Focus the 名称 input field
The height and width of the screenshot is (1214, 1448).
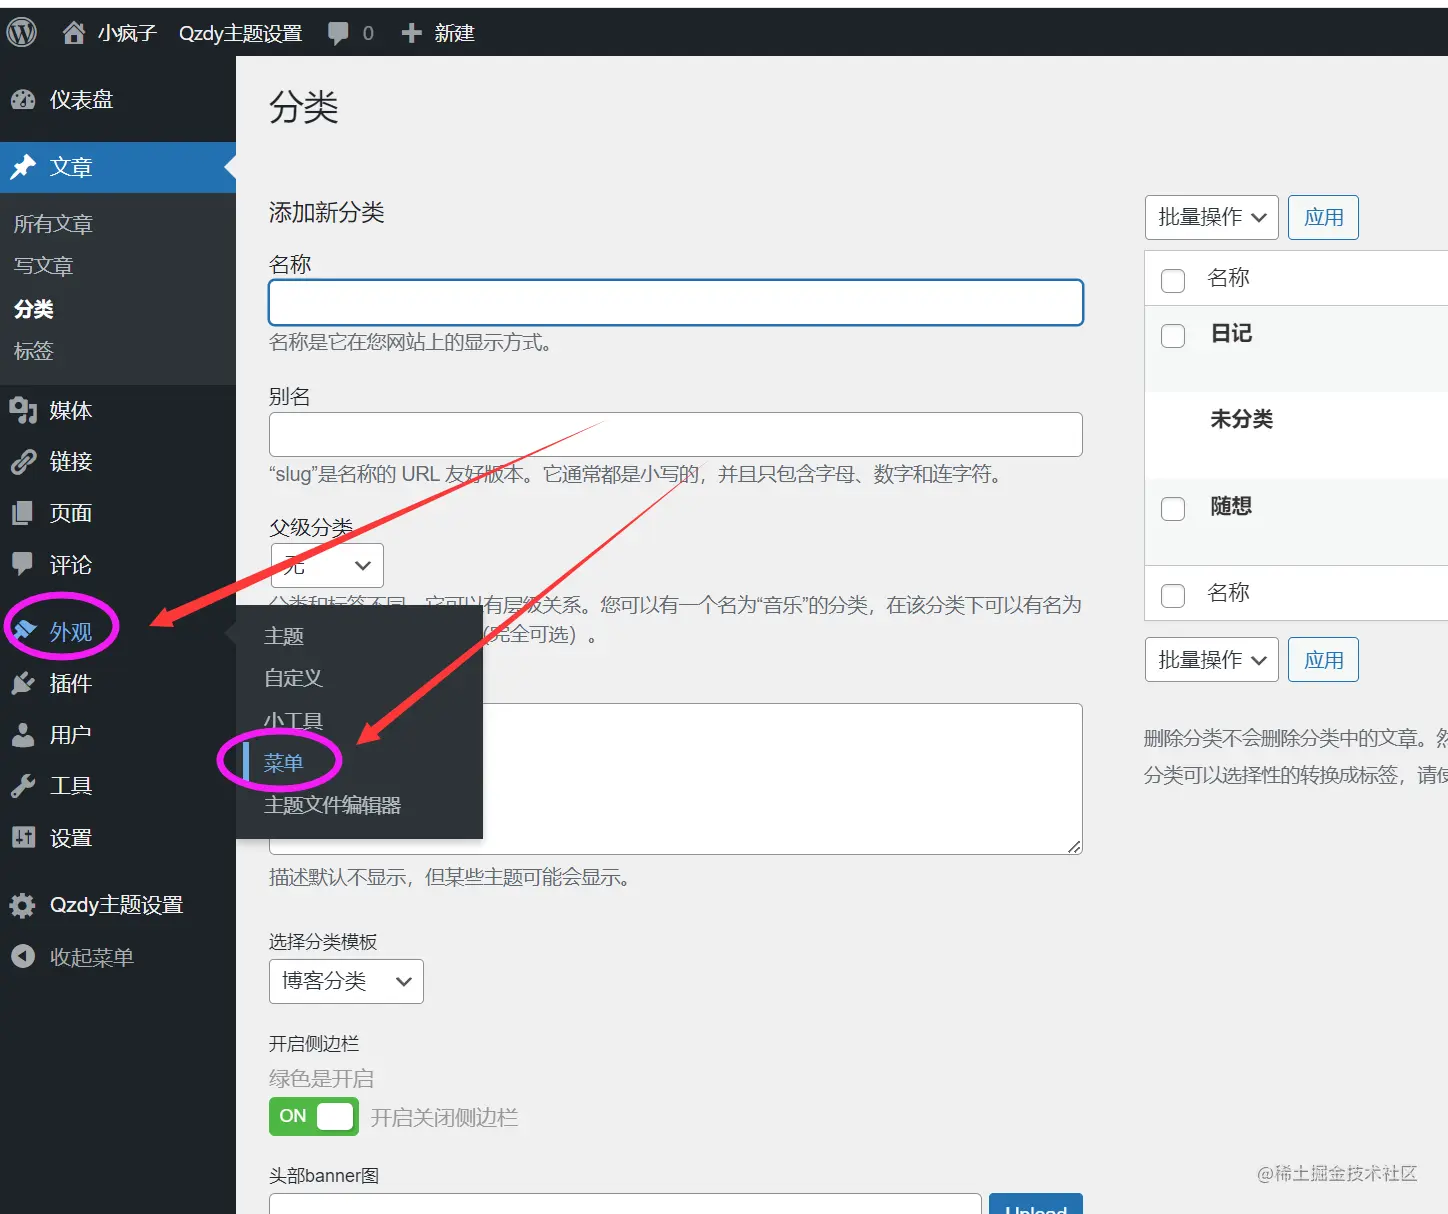tap(676, 302)
